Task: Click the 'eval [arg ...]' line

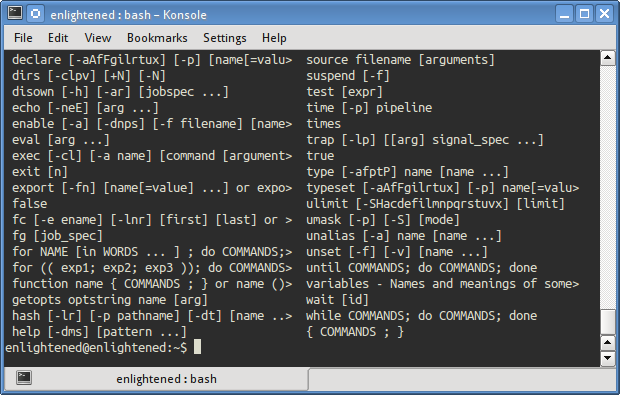Action: click(60, 140)
